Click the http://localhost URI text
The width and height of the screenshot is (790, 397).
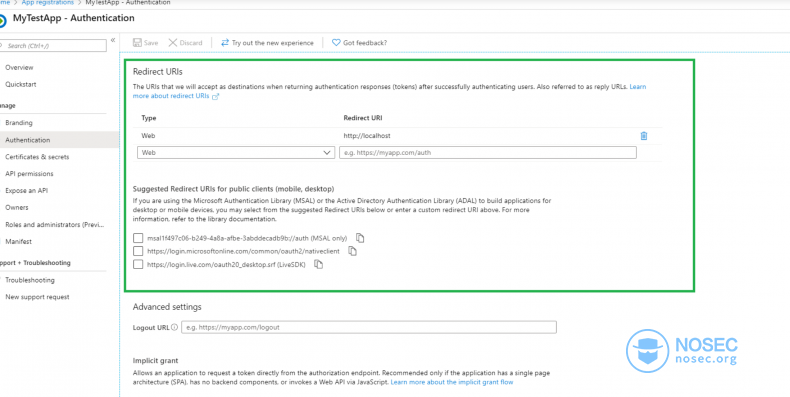[x=367, y=136]
